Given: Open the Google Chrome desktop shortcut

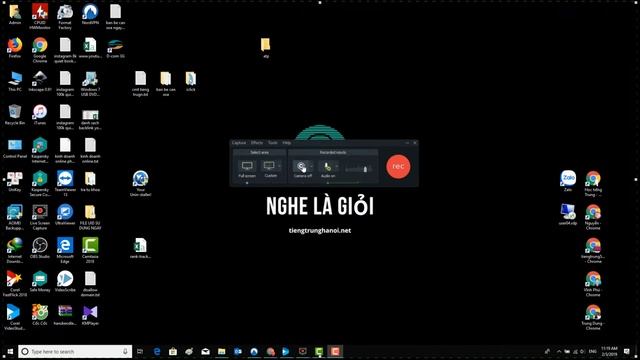Looking at the screenshot, I should coord(40,50).
